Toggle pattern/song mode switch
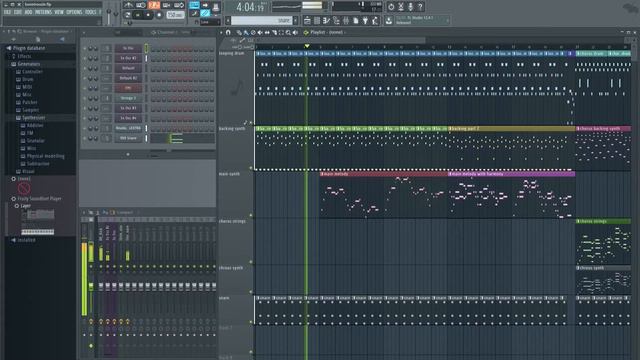 [128, 15]
